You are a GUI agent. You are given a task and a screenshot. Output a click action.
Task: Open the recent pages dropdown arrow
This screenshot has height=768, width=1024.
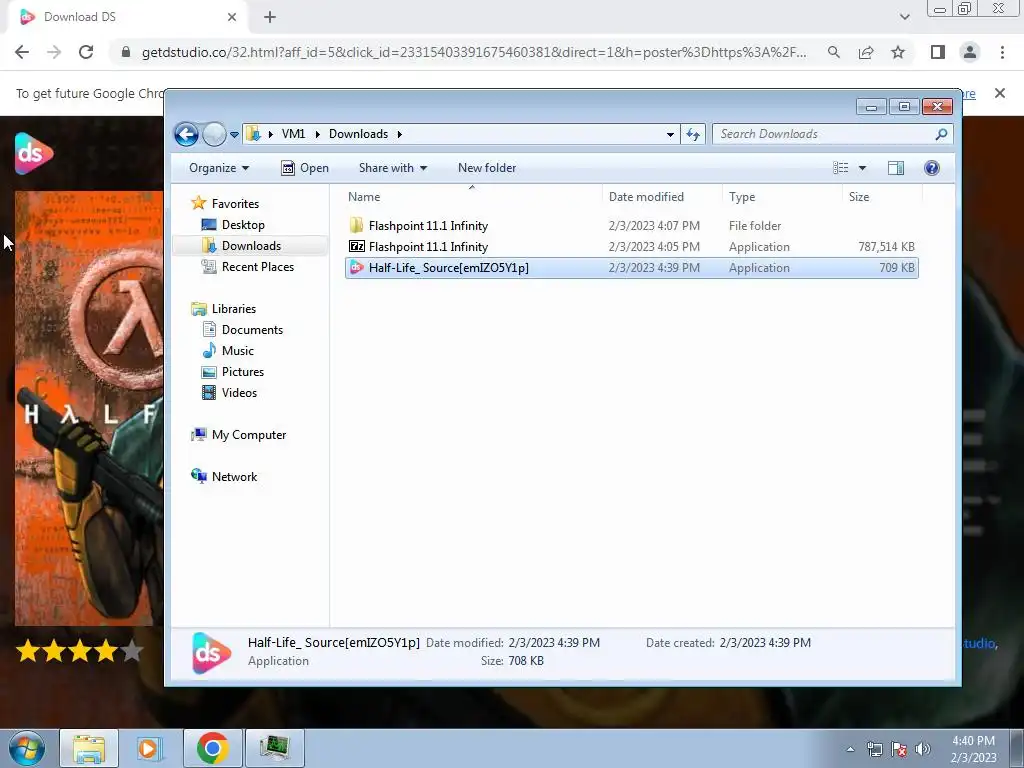tap(234, 135)
